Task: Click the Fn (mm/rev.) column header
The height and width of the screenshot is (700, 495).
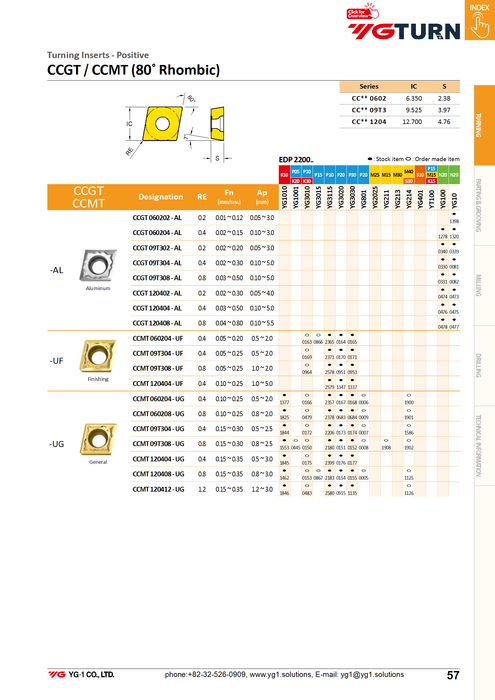Action: point(229,197)
